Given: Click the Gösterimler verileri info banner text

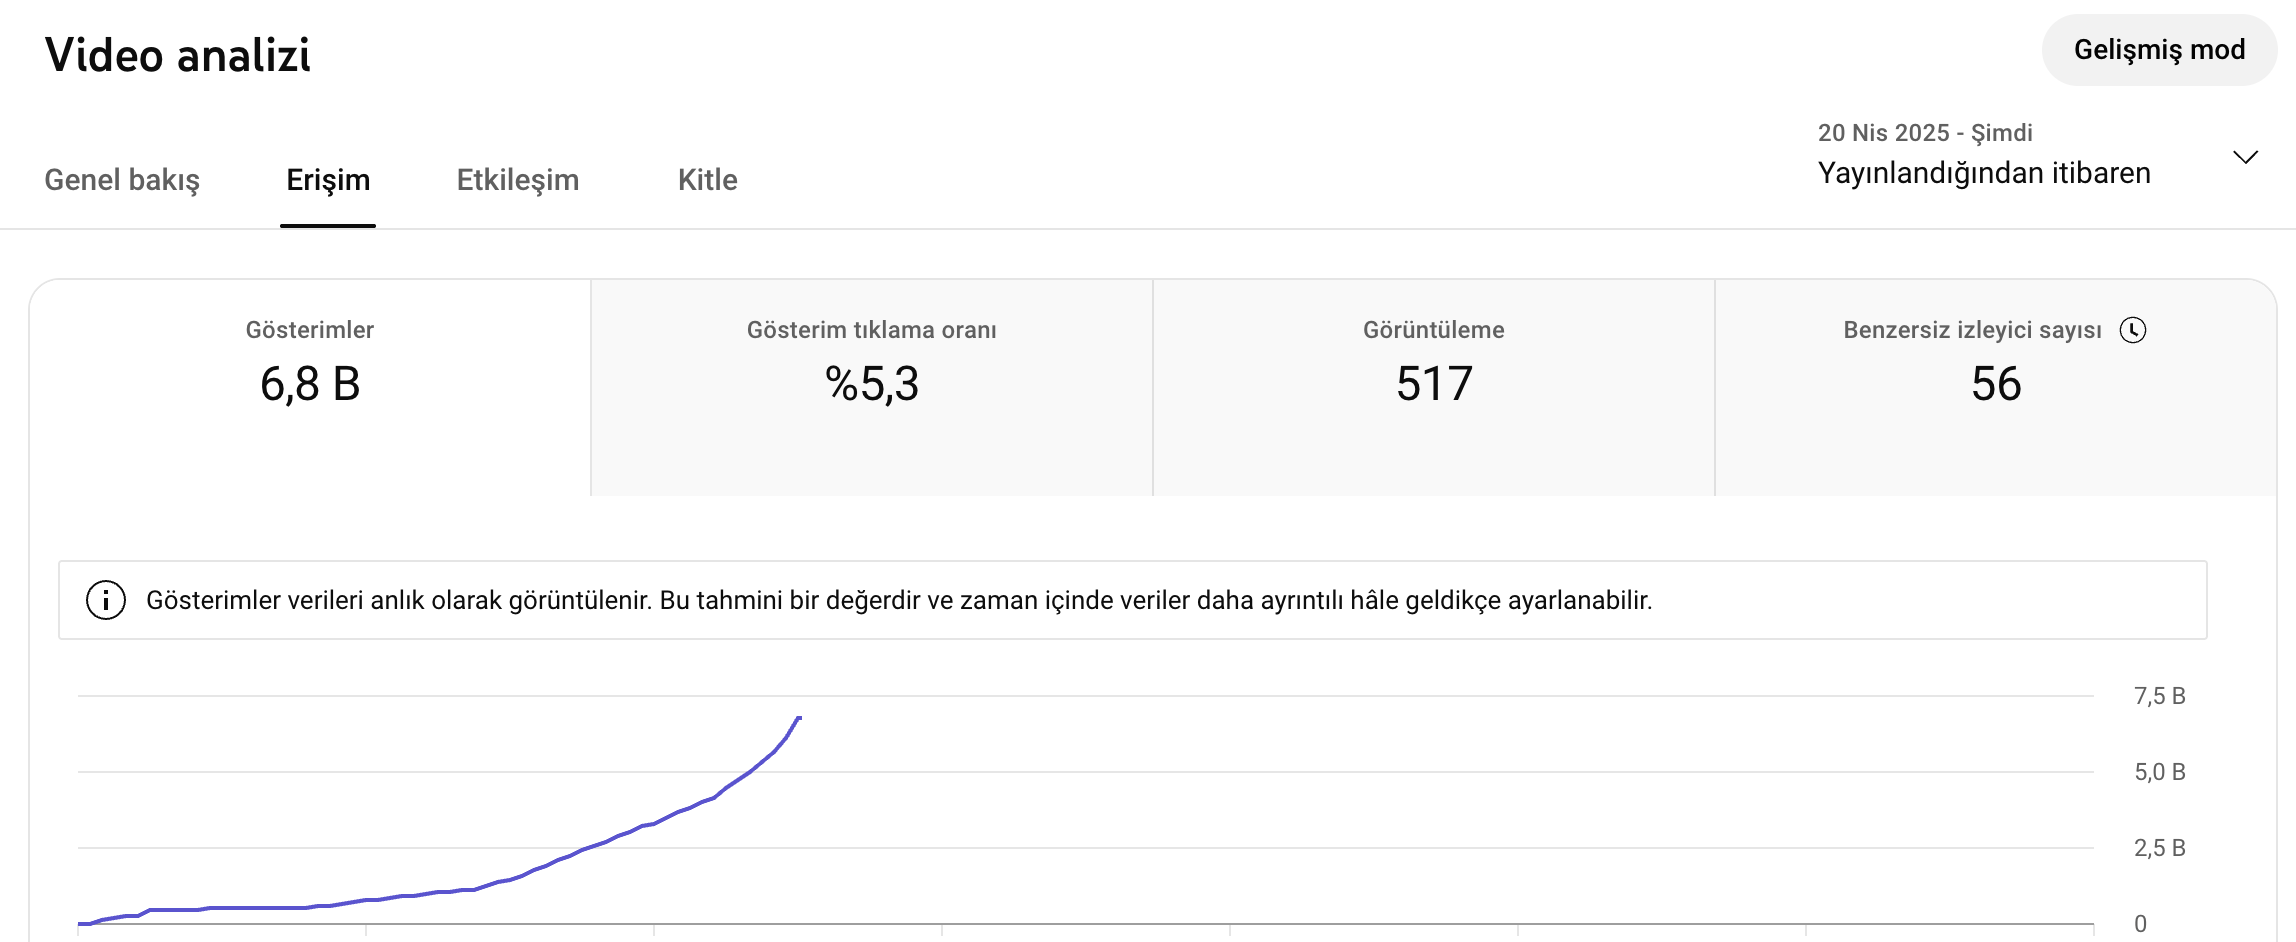Looking at the screenshot, I should click(x=899, y=600).
